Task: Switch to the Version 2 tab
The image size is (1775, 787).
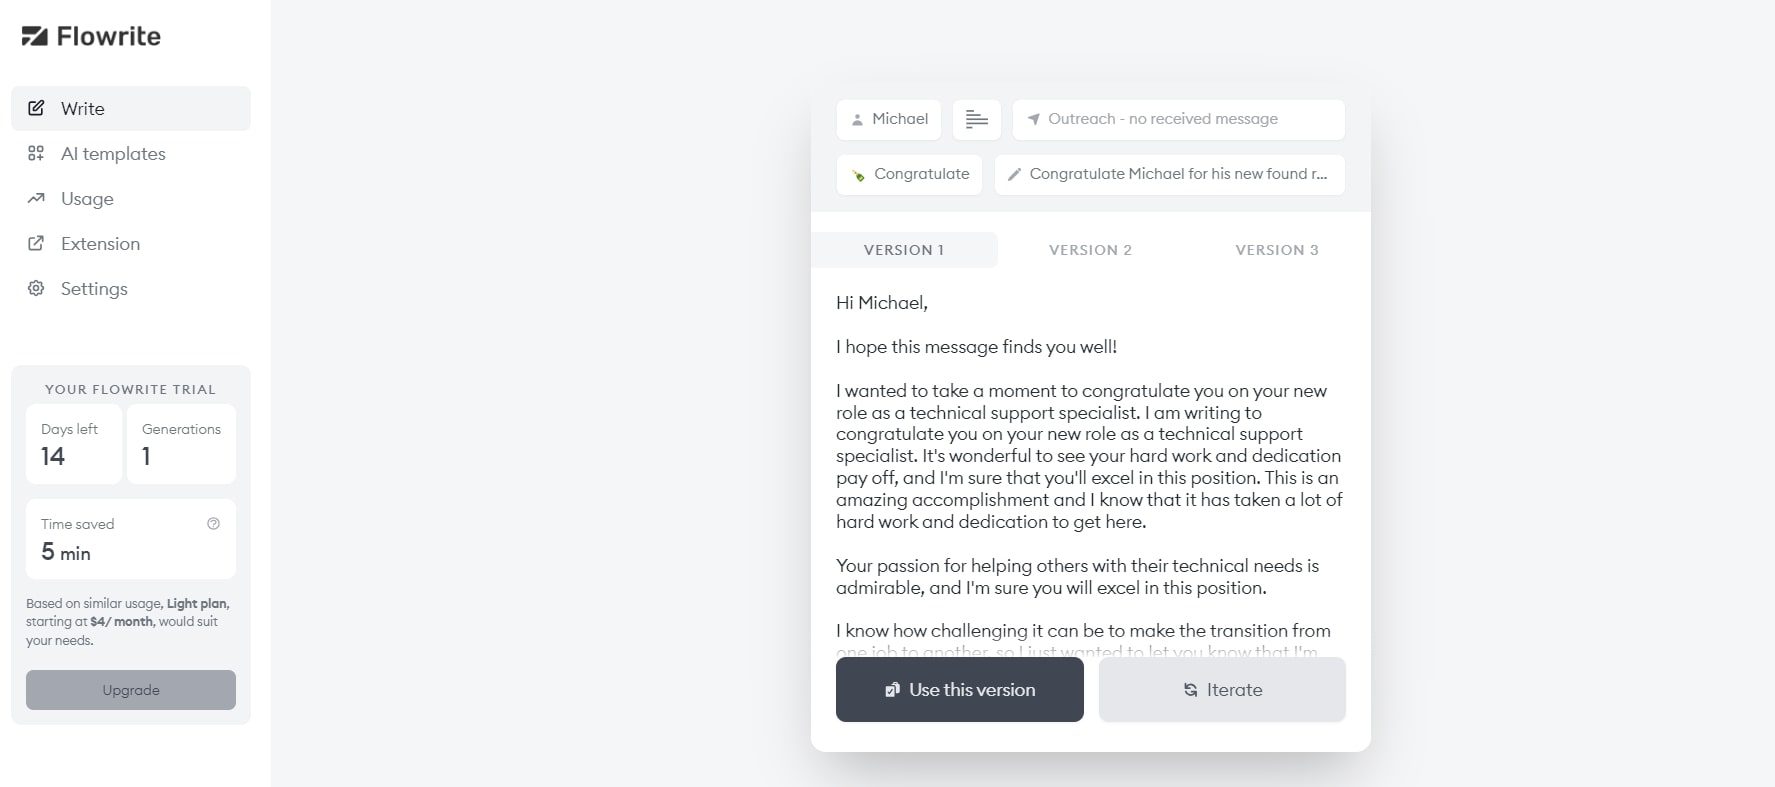Action: tap(1090, 249)
